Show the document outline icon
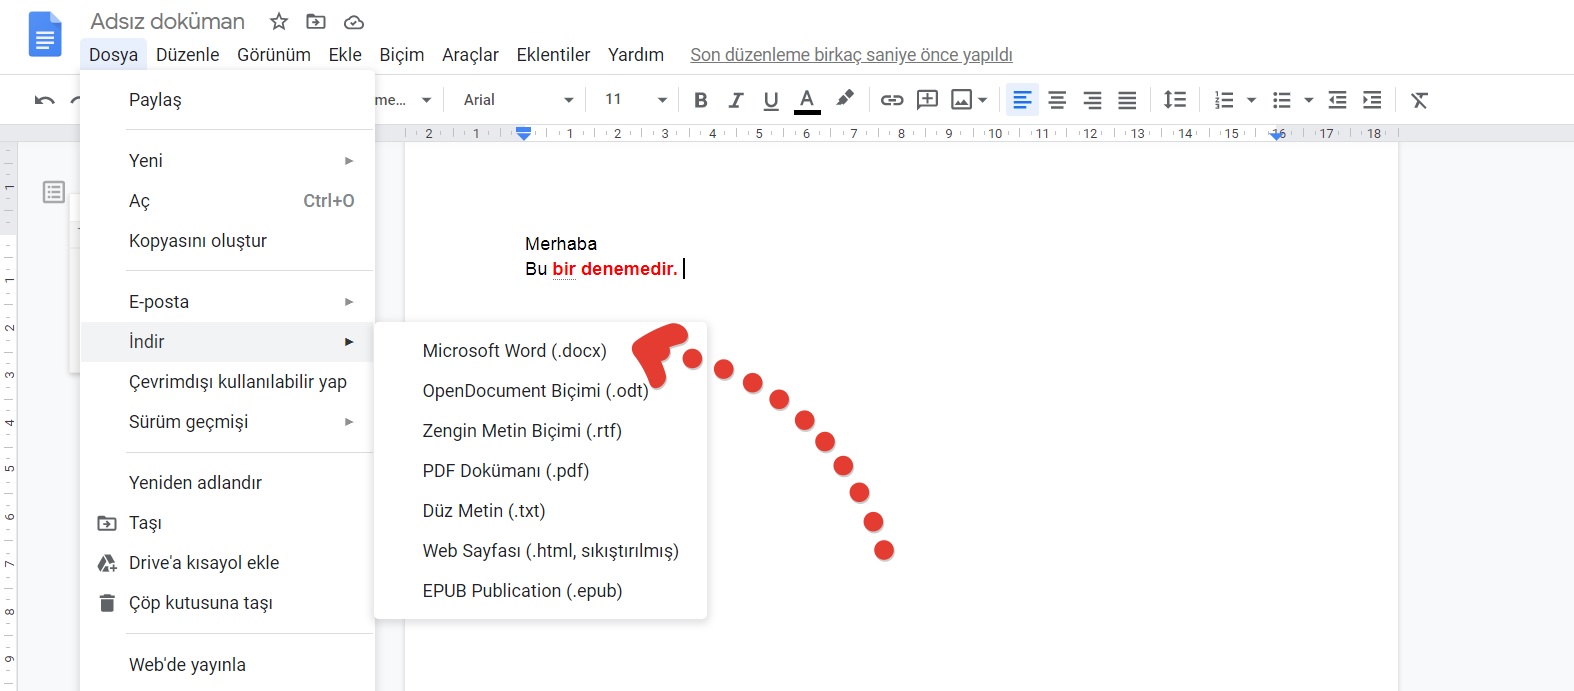1574x691 pixels. (54, 192)
